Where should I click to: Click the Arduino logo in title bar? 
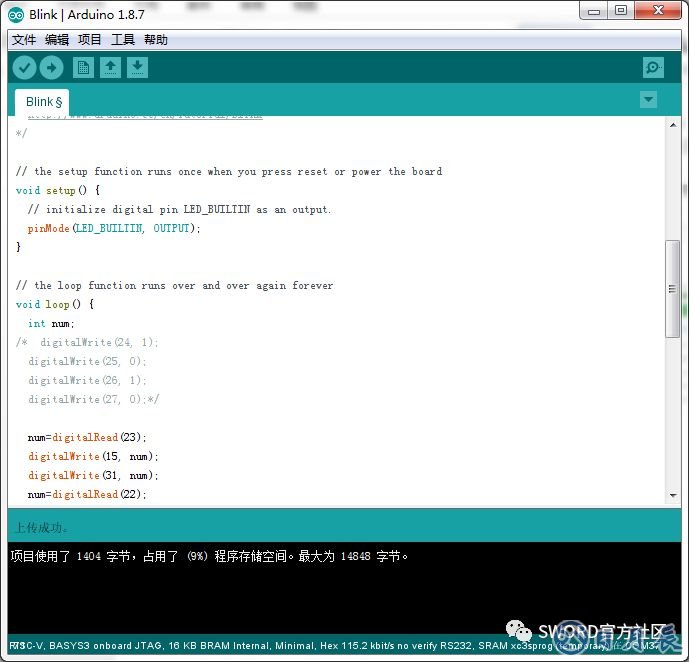16,13
